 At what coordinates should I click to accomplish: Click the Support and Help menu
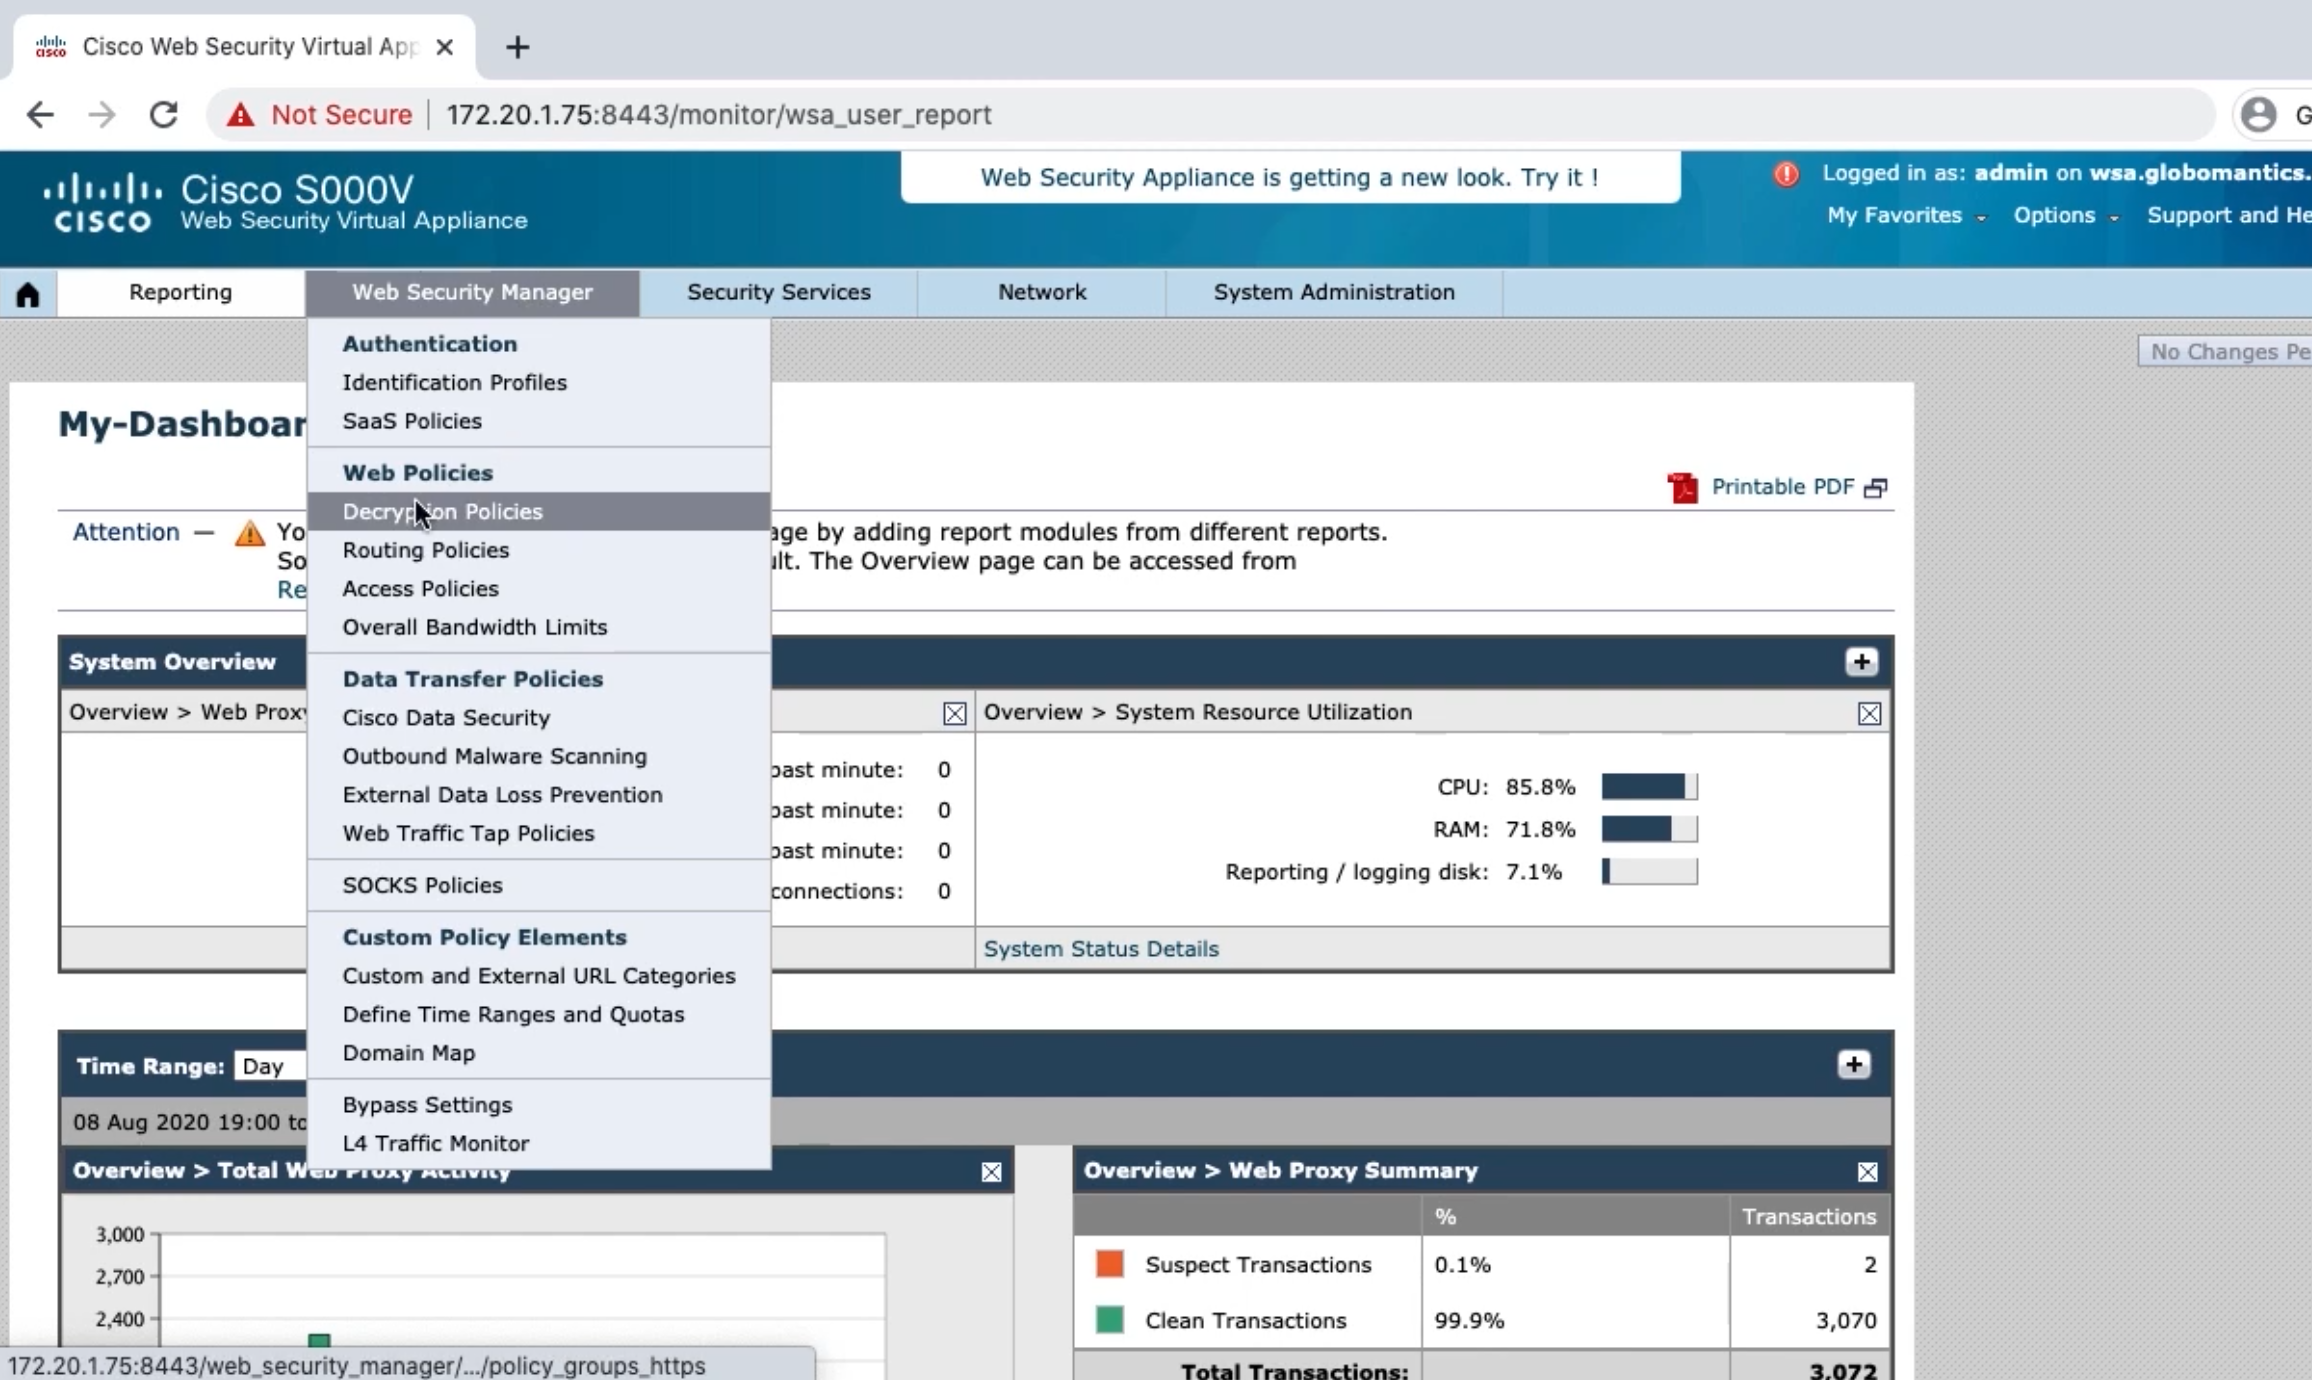[2229, 216]
